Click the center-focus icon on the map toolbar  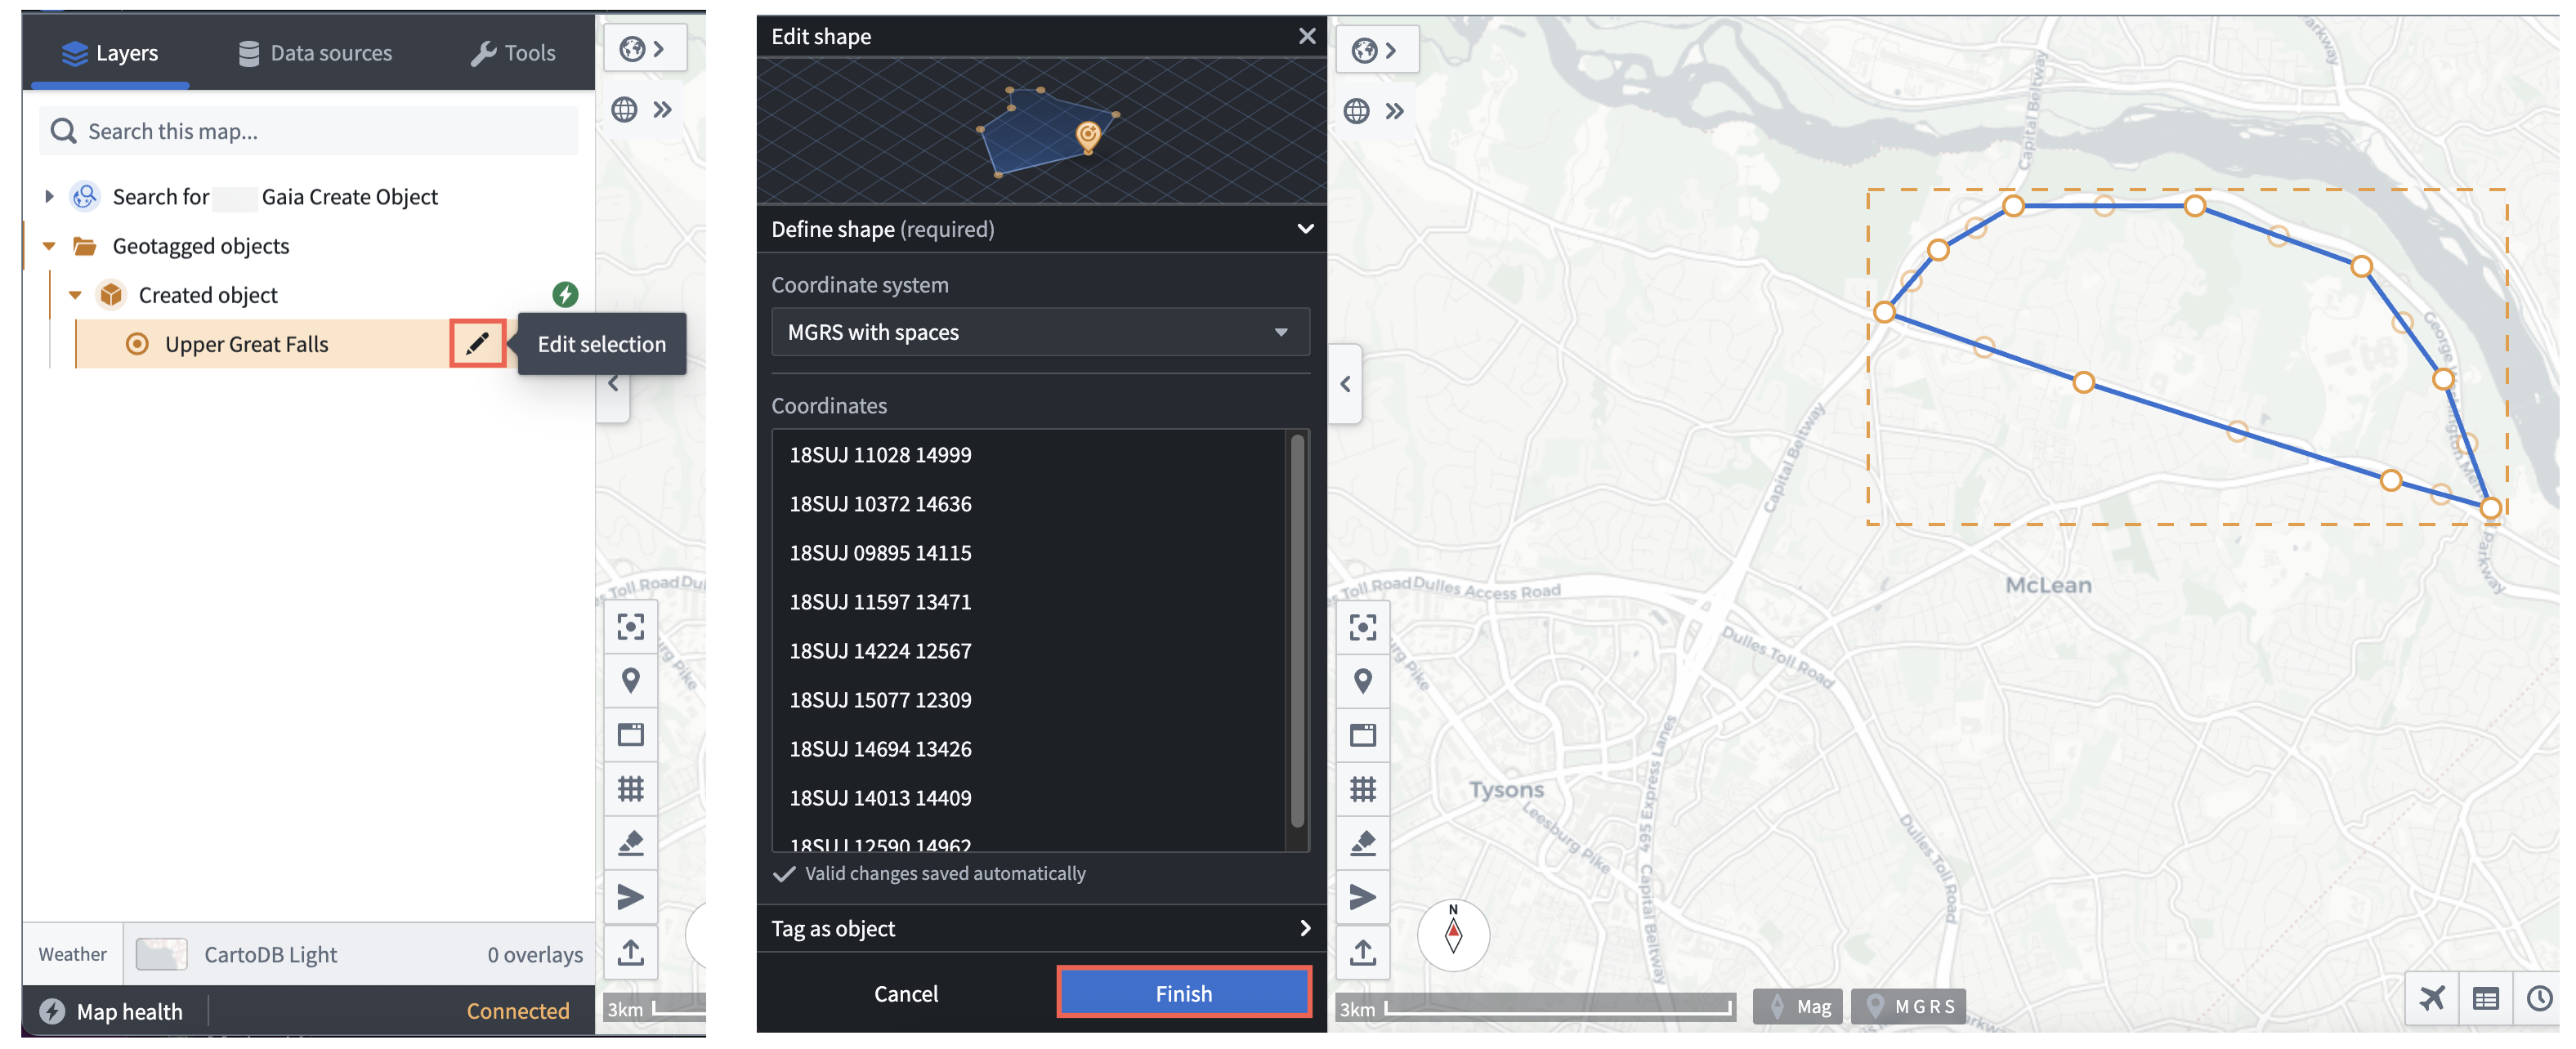(631, 625)
